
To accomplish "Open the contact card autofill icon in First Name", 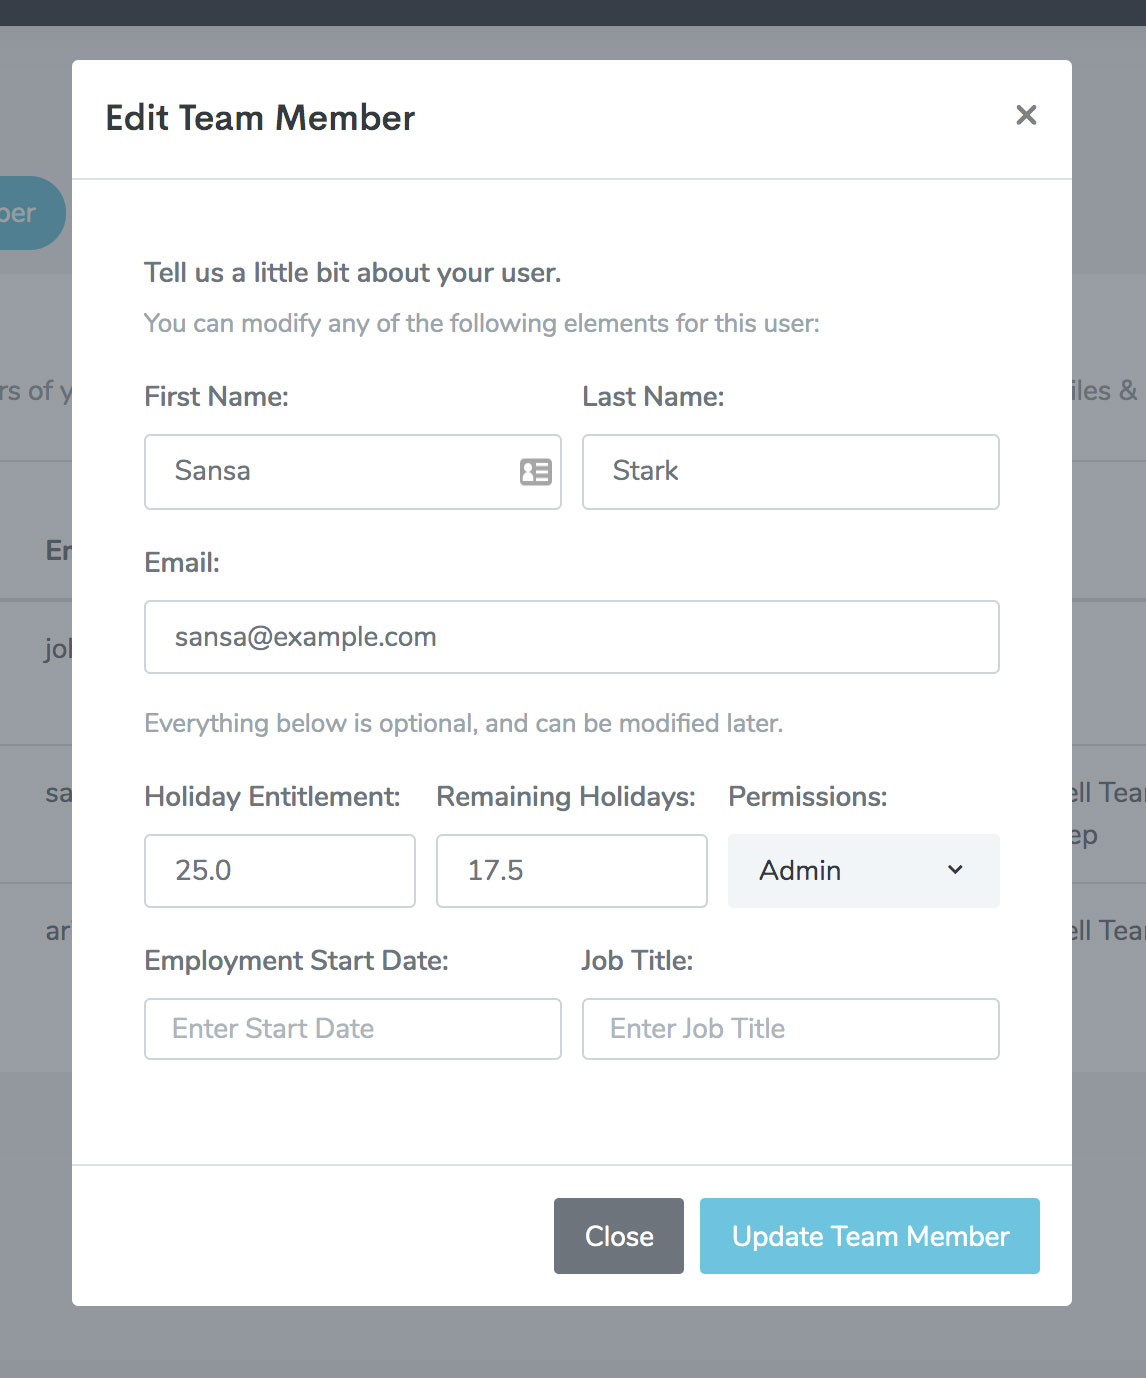I will pyautogui.click(x=536, y=472).
